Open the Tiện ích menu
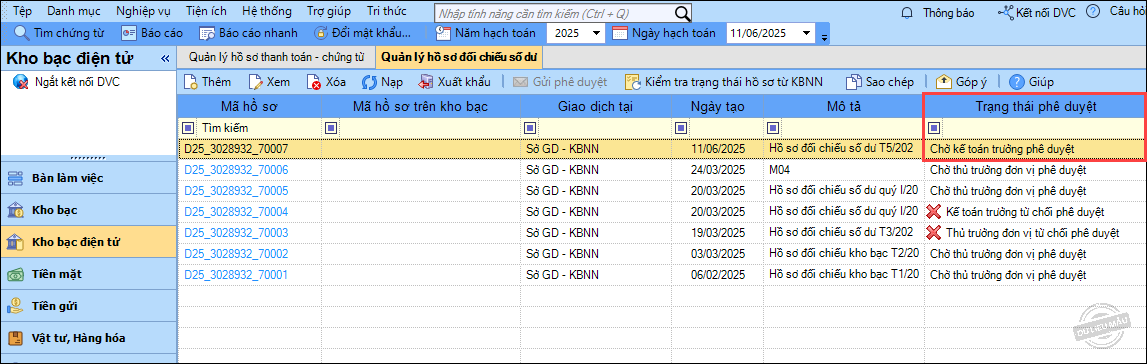Viewport: 1147px width, 364px height. [x=206, y=11]
